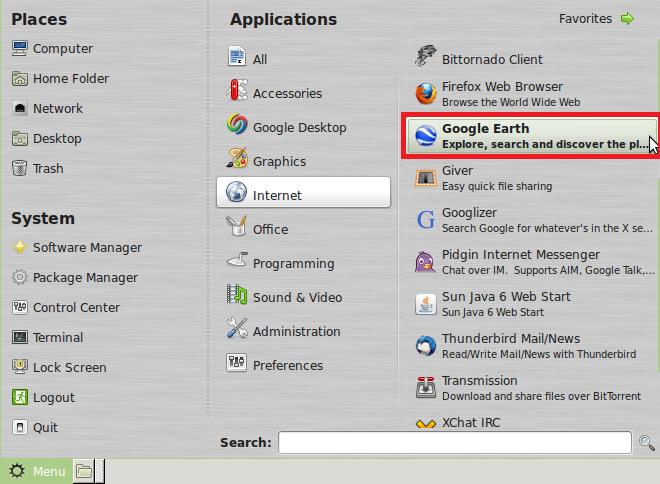Click "Easy quick file sharing" text
660x484 pixels.
pyautogui.click(x=497, y=186)
